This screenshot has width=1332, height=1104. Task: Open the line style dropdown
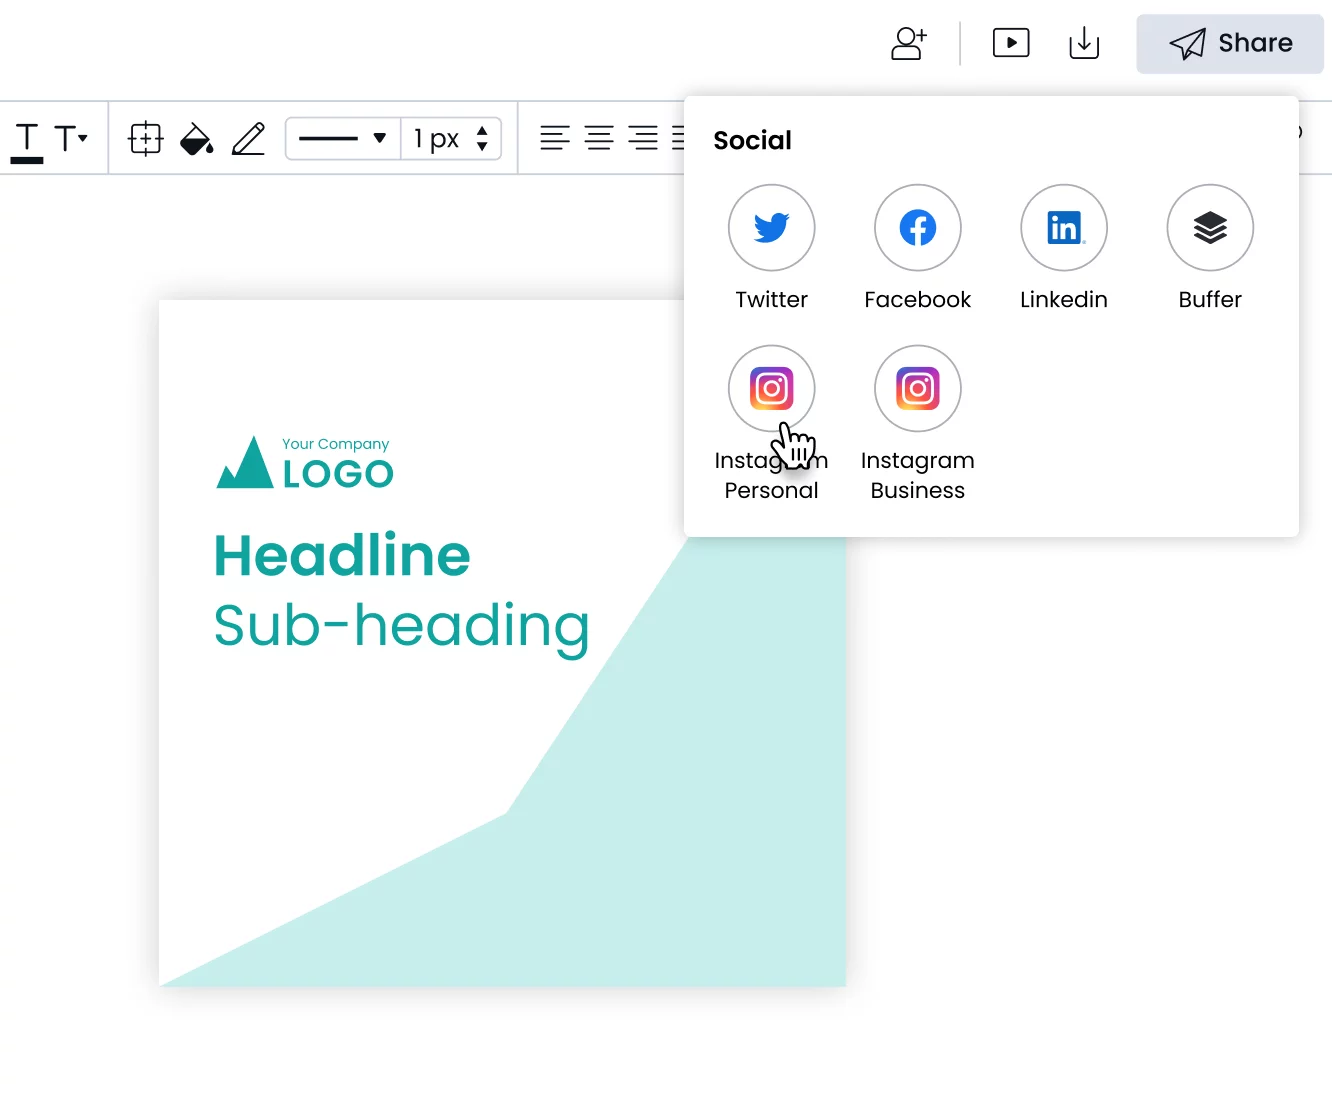coord(343,138)
